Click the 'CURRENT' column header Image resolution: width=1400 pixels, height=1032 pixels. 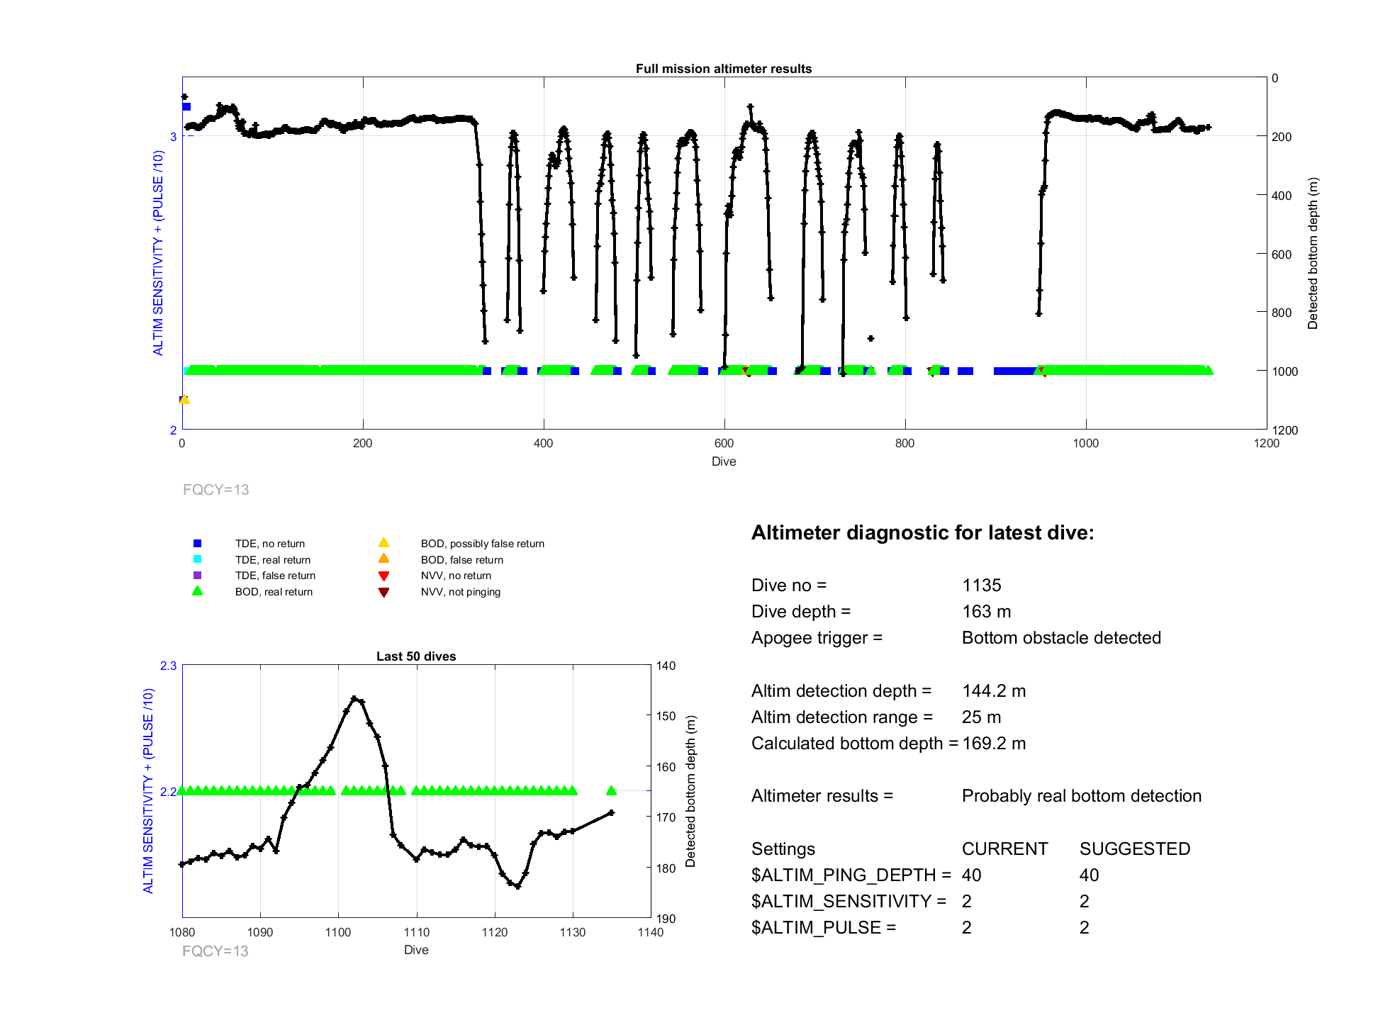click(x=1004, y=849)
